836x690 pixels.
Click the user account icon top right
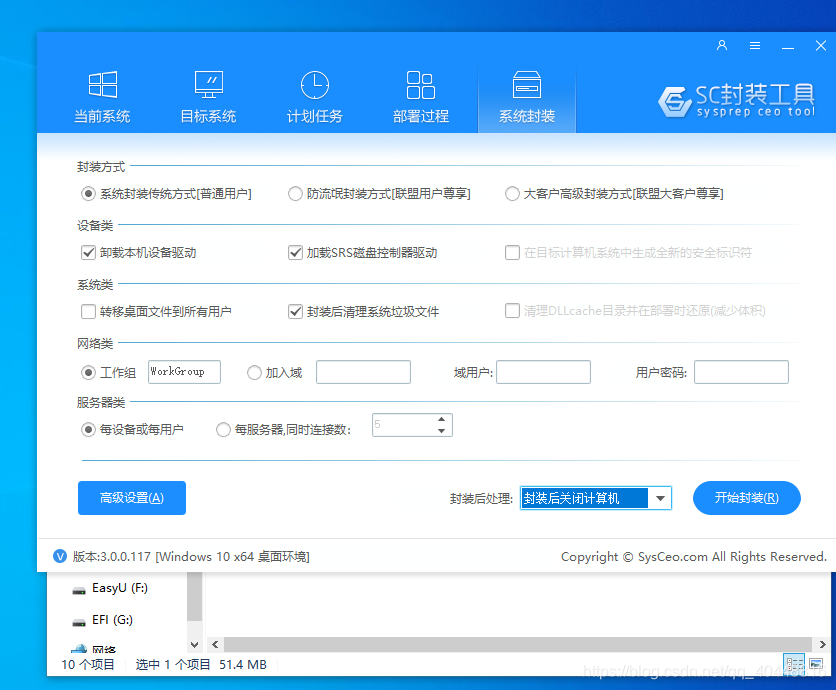pos(722,45)
